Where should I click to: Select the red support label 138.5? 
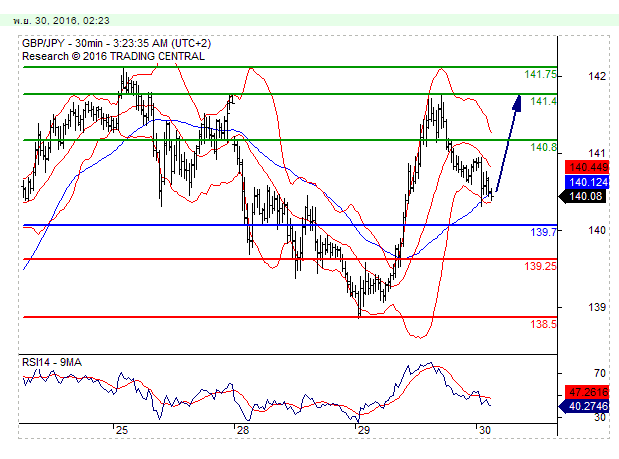544,324
